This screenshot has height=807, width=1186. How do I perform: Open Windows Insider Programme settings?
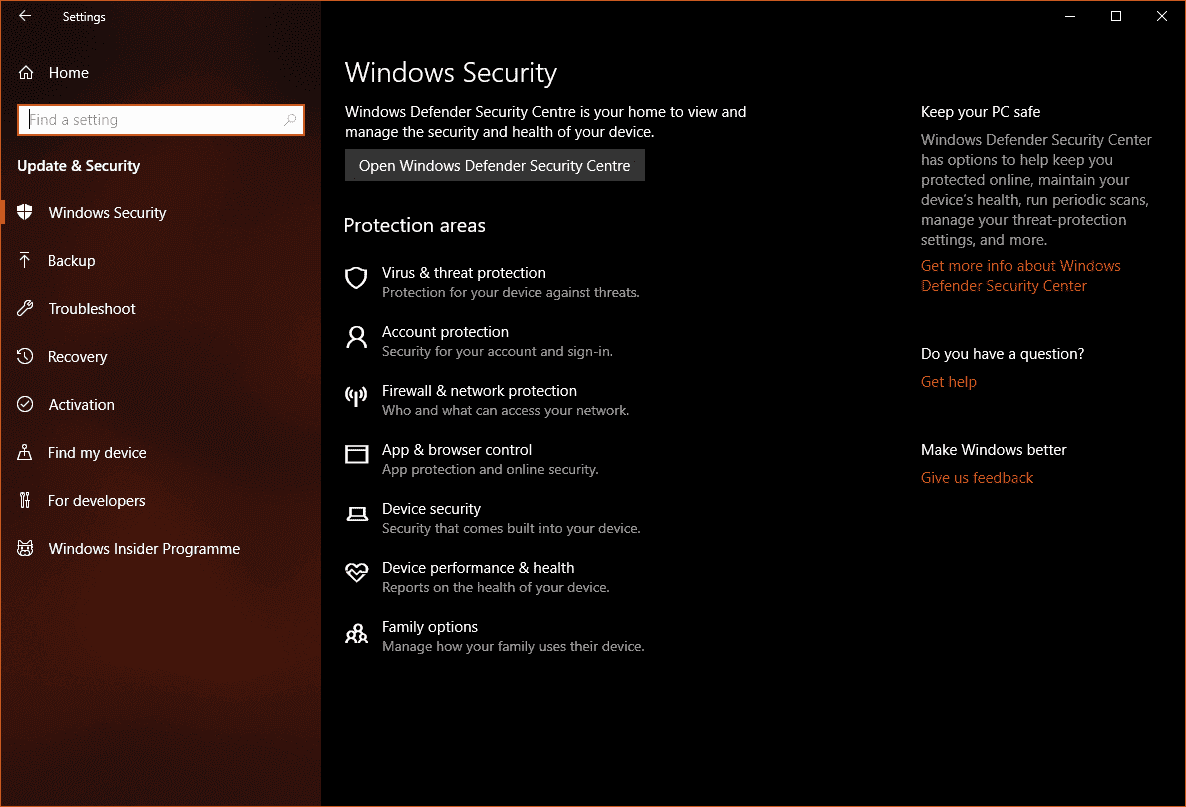(160, 548)
